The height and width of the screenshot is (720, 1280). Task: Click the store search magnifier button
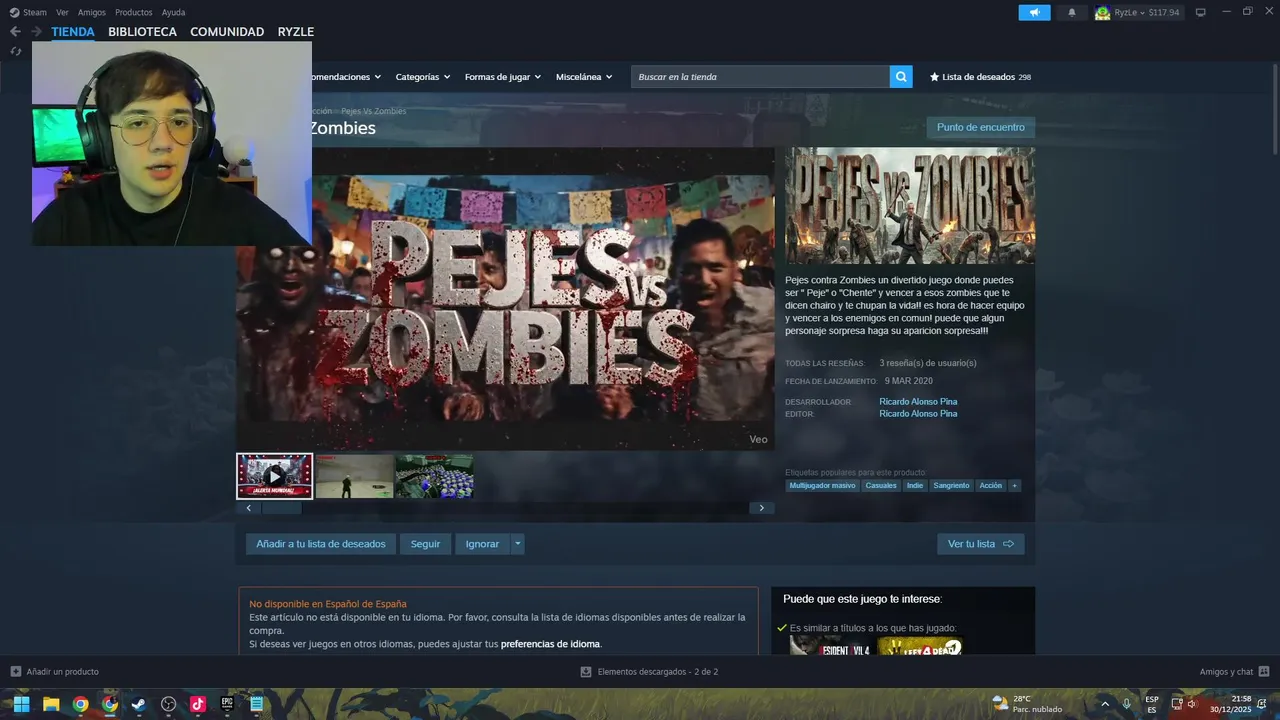(x=901, y=77)
